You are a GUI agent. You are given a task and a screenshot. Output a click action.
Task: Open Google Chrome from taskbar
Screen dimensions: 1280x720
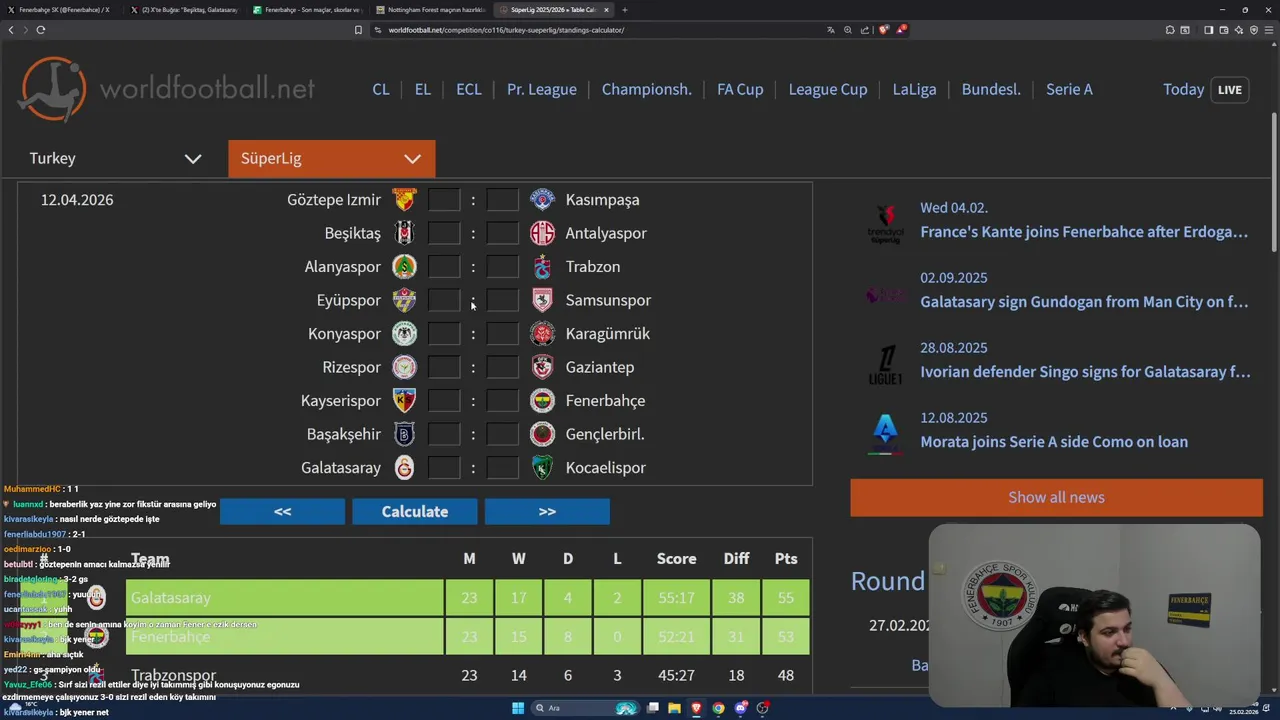718,708
